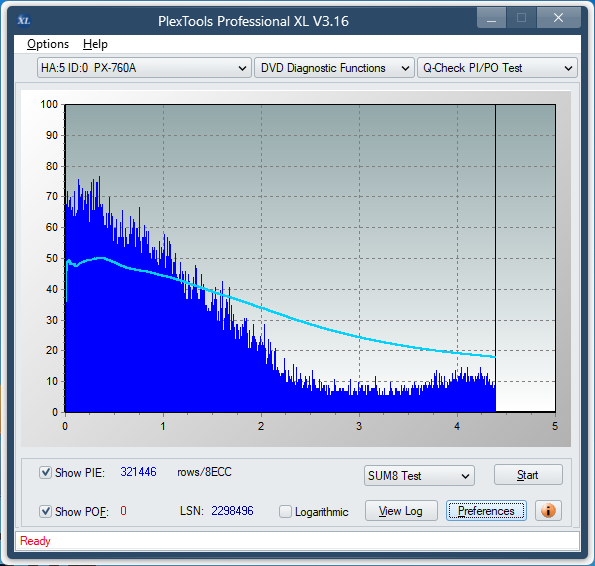Close the PlexTools Professional window
The width and height of the screenshot is (595, 566).
click(559, 18)
